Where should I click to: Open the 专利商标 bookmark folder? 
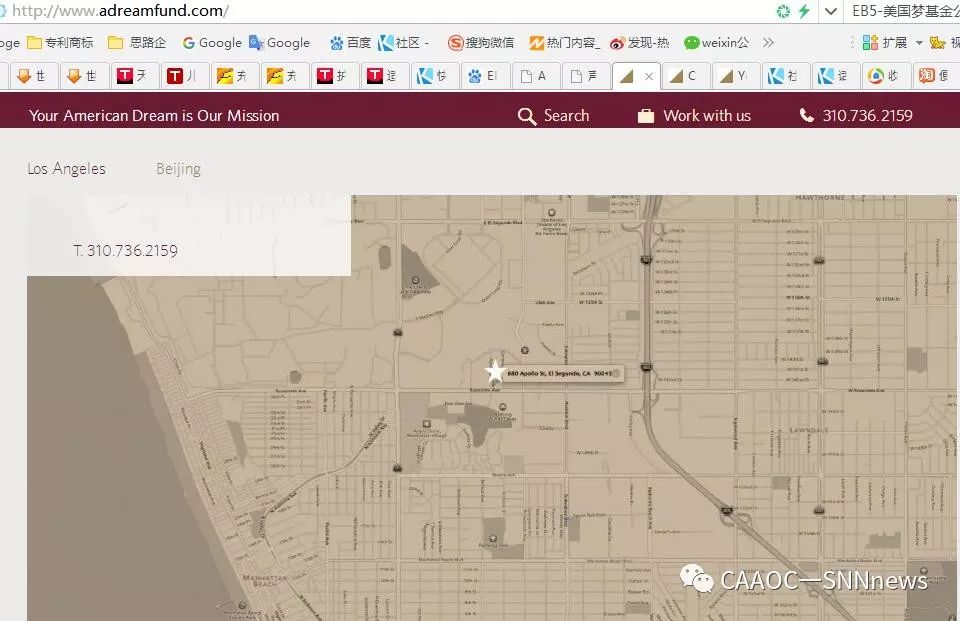pos(60,43)
